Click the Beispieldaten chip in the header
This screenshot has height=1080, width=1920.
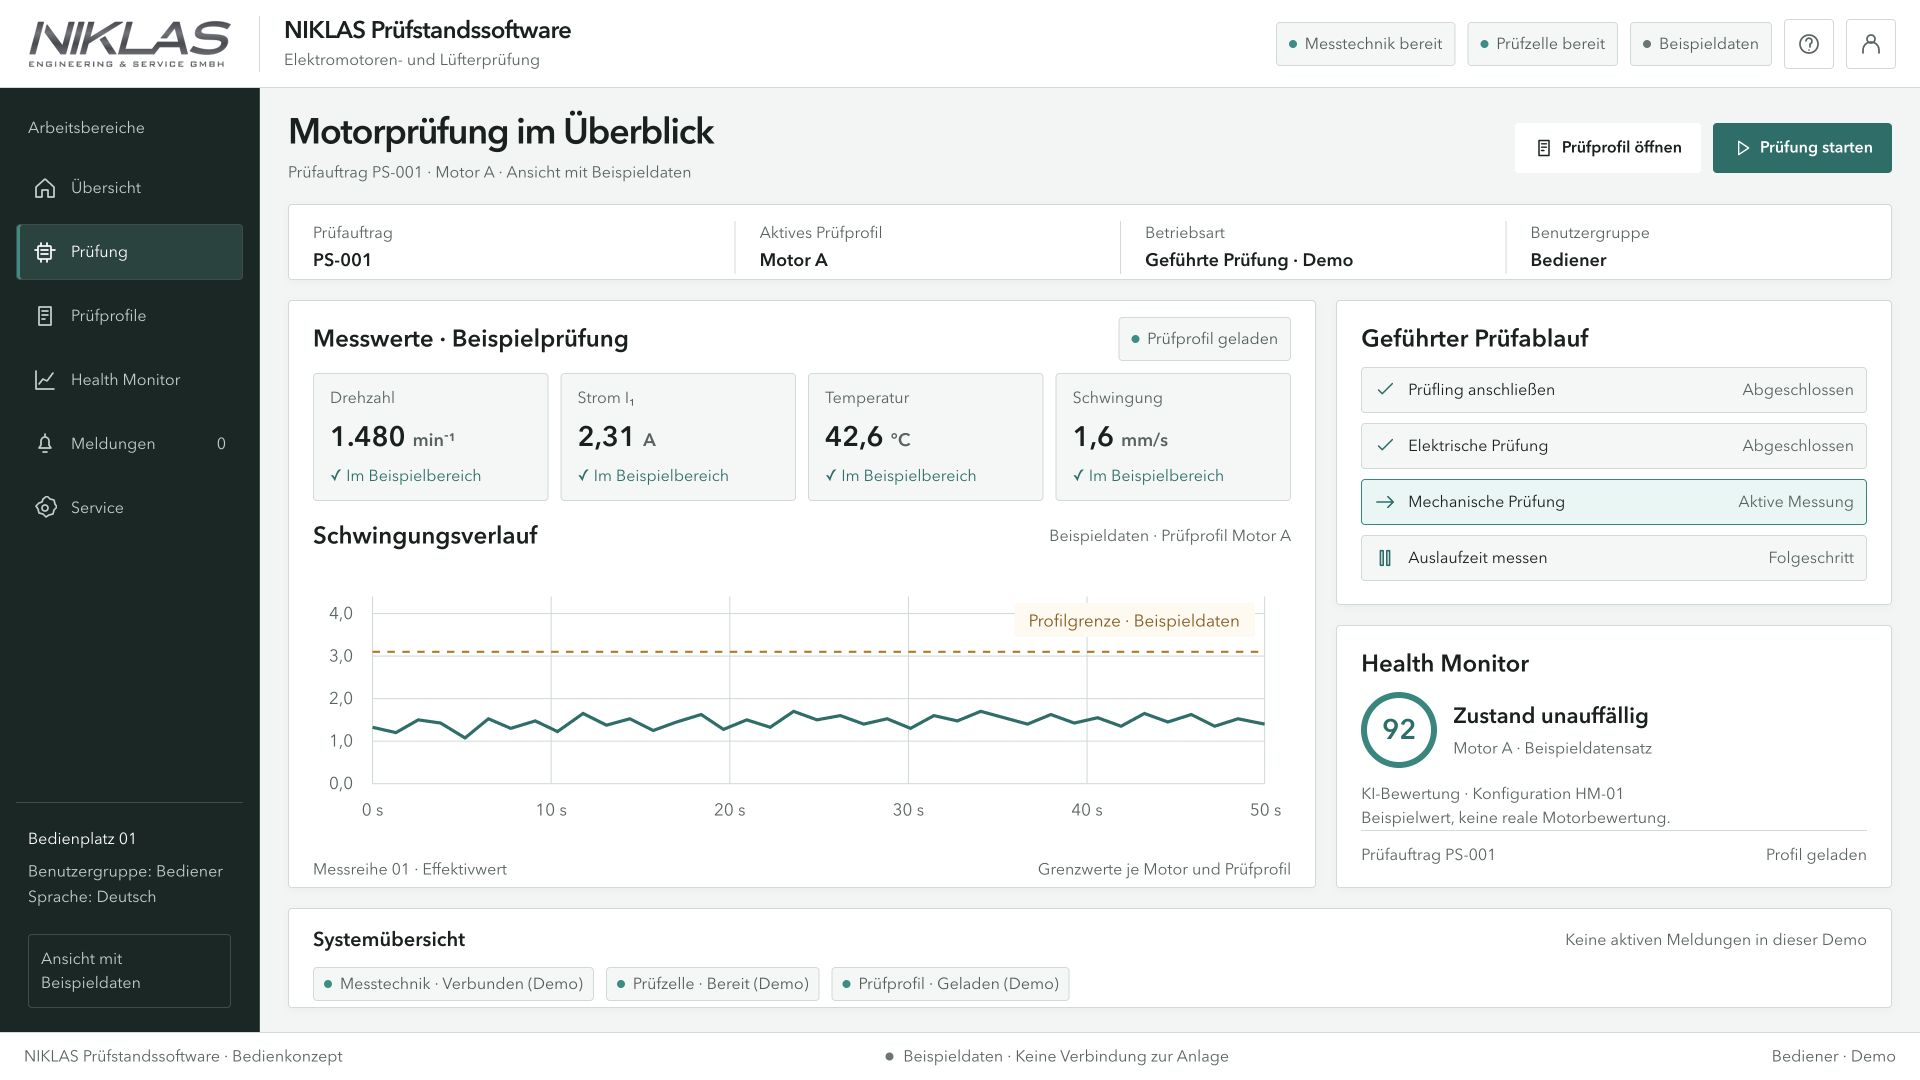pos(1700,44)
